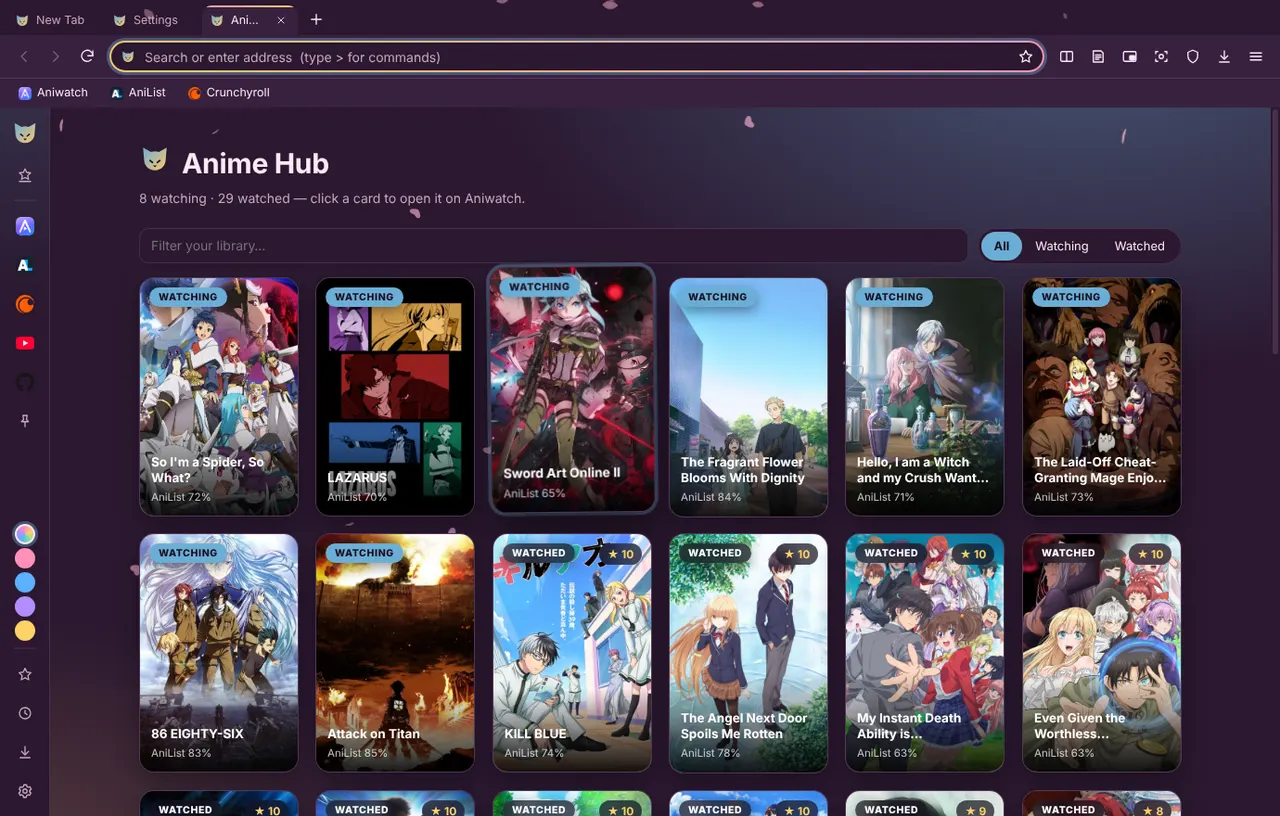The image size is (1280, 816).
Task: Click the 'Filter your library...' input
Action: (553, 246)
